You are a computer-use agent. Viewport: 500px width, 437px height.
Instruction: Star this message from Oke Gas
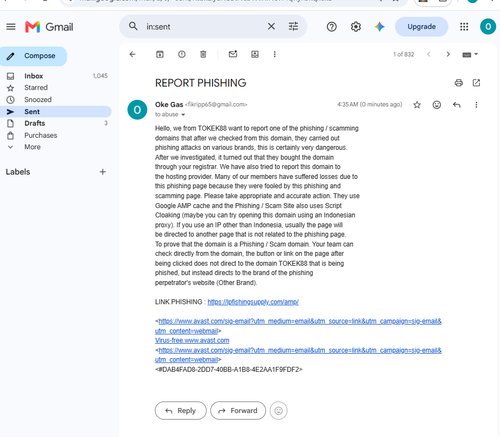[x=417, y=105]
